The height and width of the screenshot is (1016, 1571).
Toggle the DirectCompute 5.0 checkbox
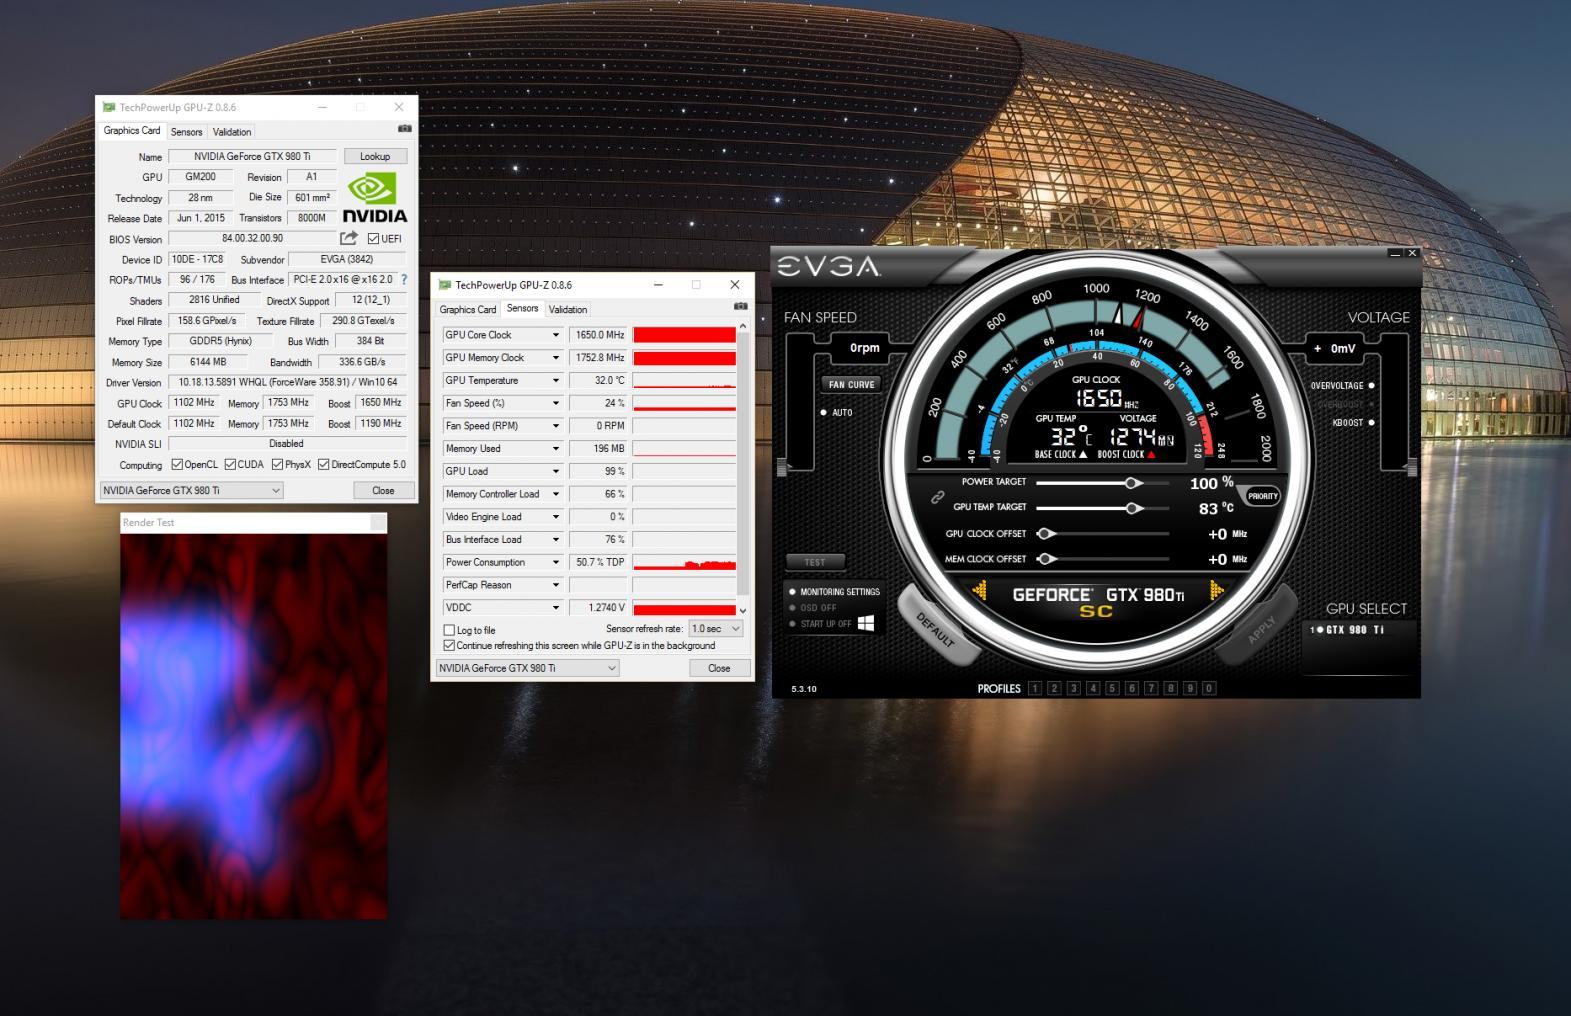[324, 464]
